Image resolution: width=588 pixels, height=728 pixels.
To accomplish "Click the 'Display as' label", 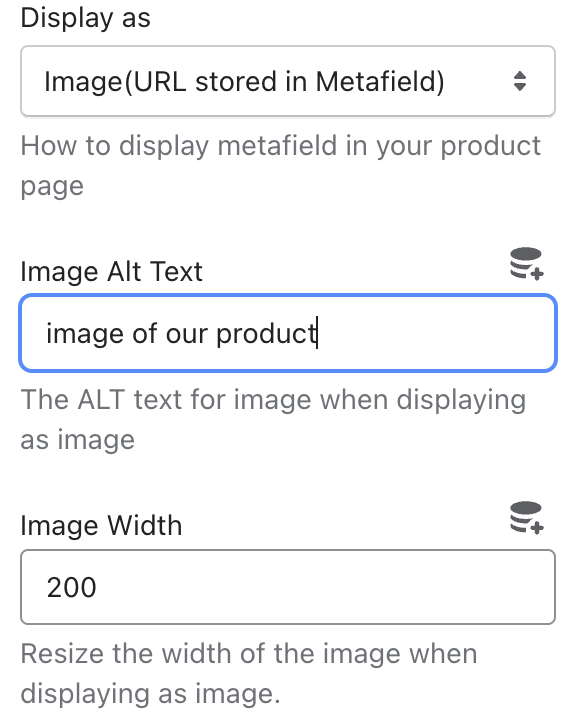I will coord(85,19).
